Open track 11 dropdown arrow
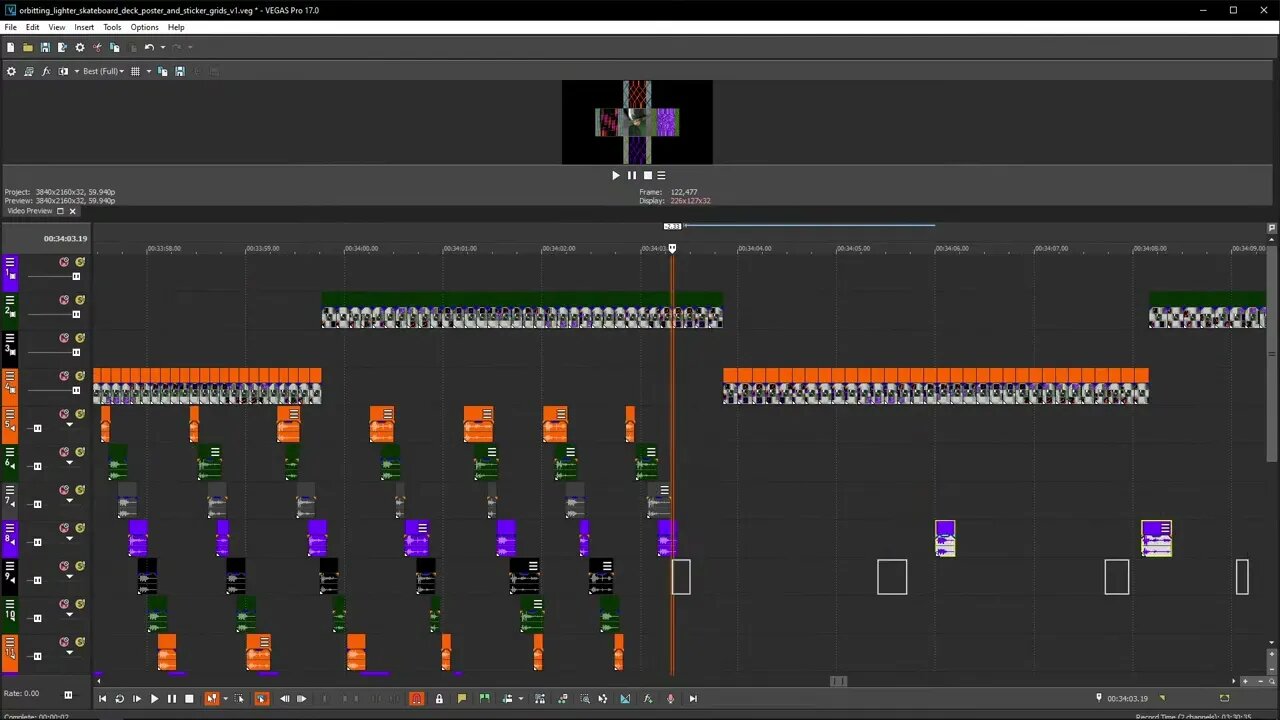The image size is (1280, 720). click(69, 653)
